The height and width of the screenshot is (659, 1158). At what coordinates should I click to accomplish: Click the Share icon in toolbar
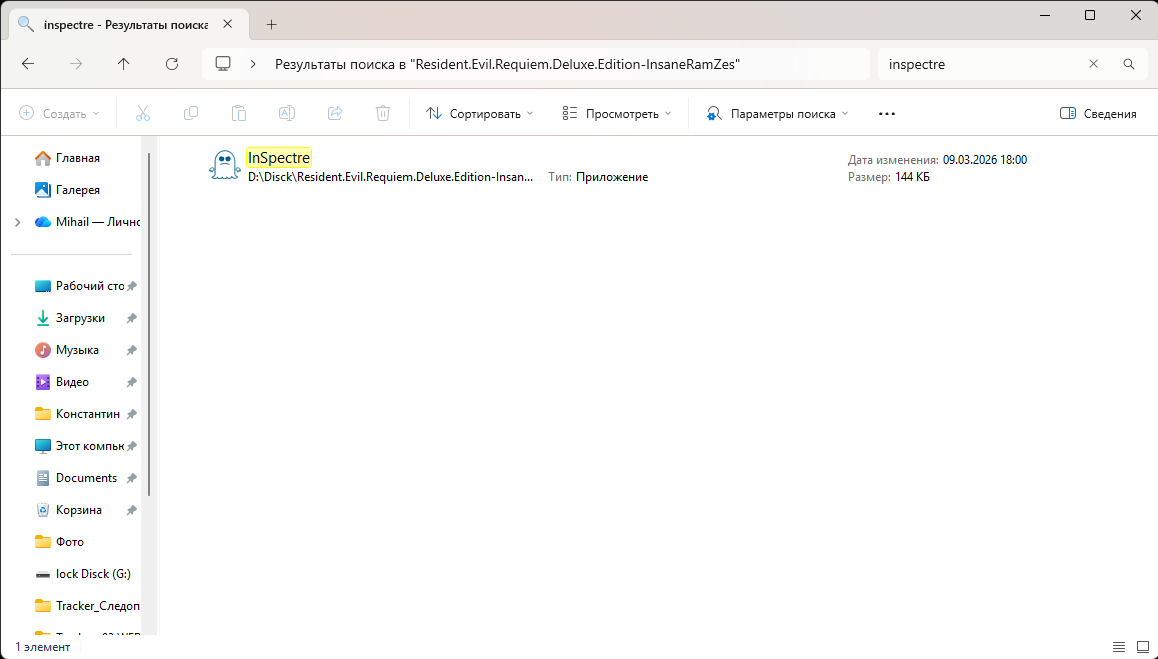[335, 114]
